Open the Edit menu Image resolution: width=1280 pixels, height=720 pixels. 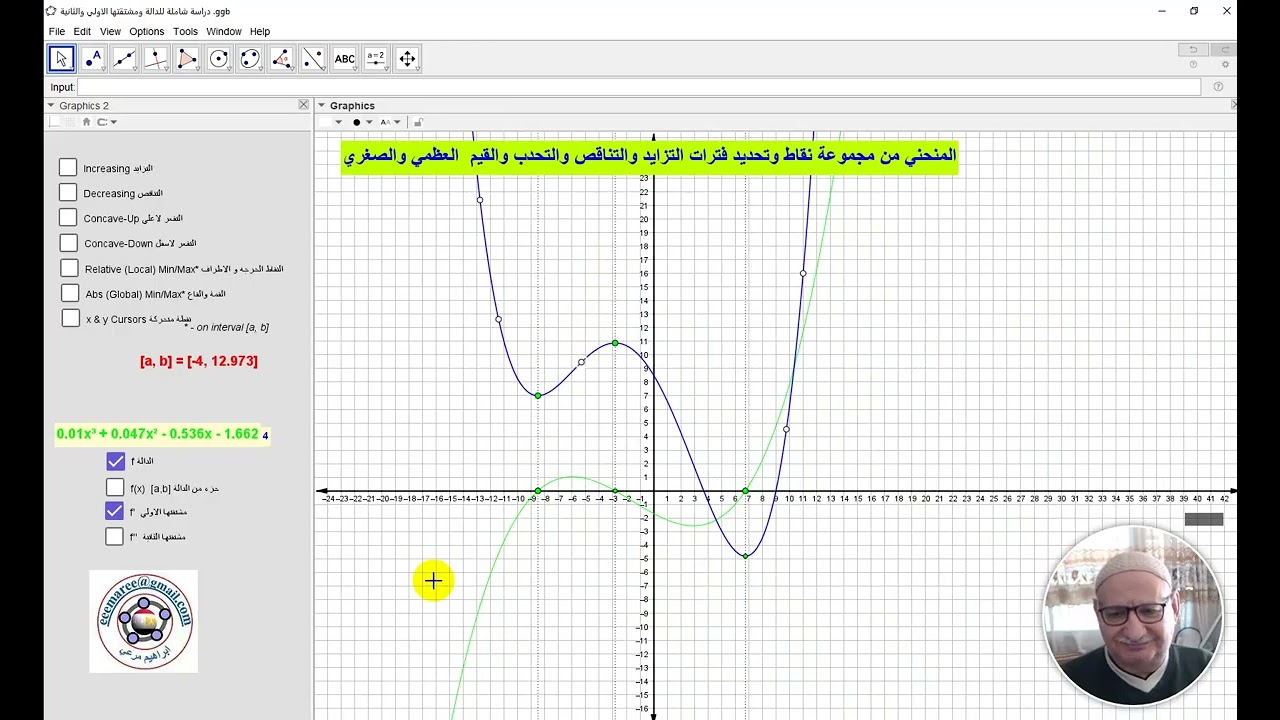[x=82, y=32]
